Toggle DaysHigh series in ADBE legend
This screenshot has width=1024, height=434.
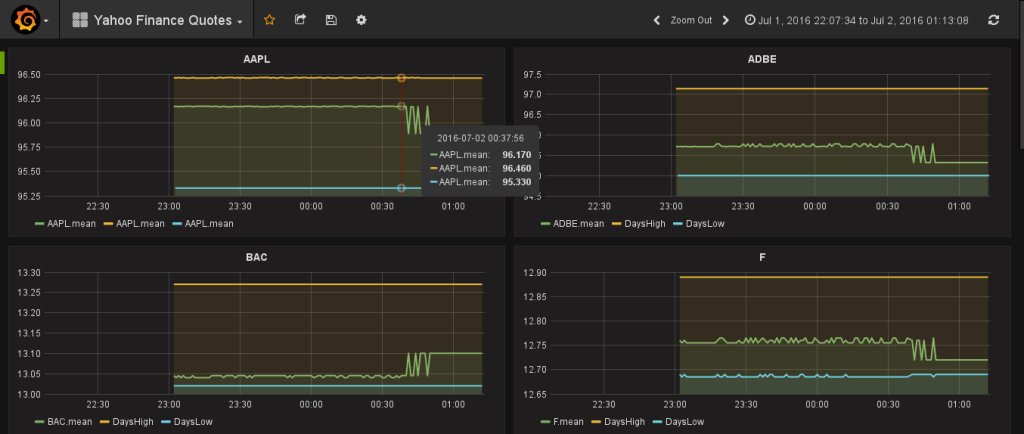click(x=639, y=223)
